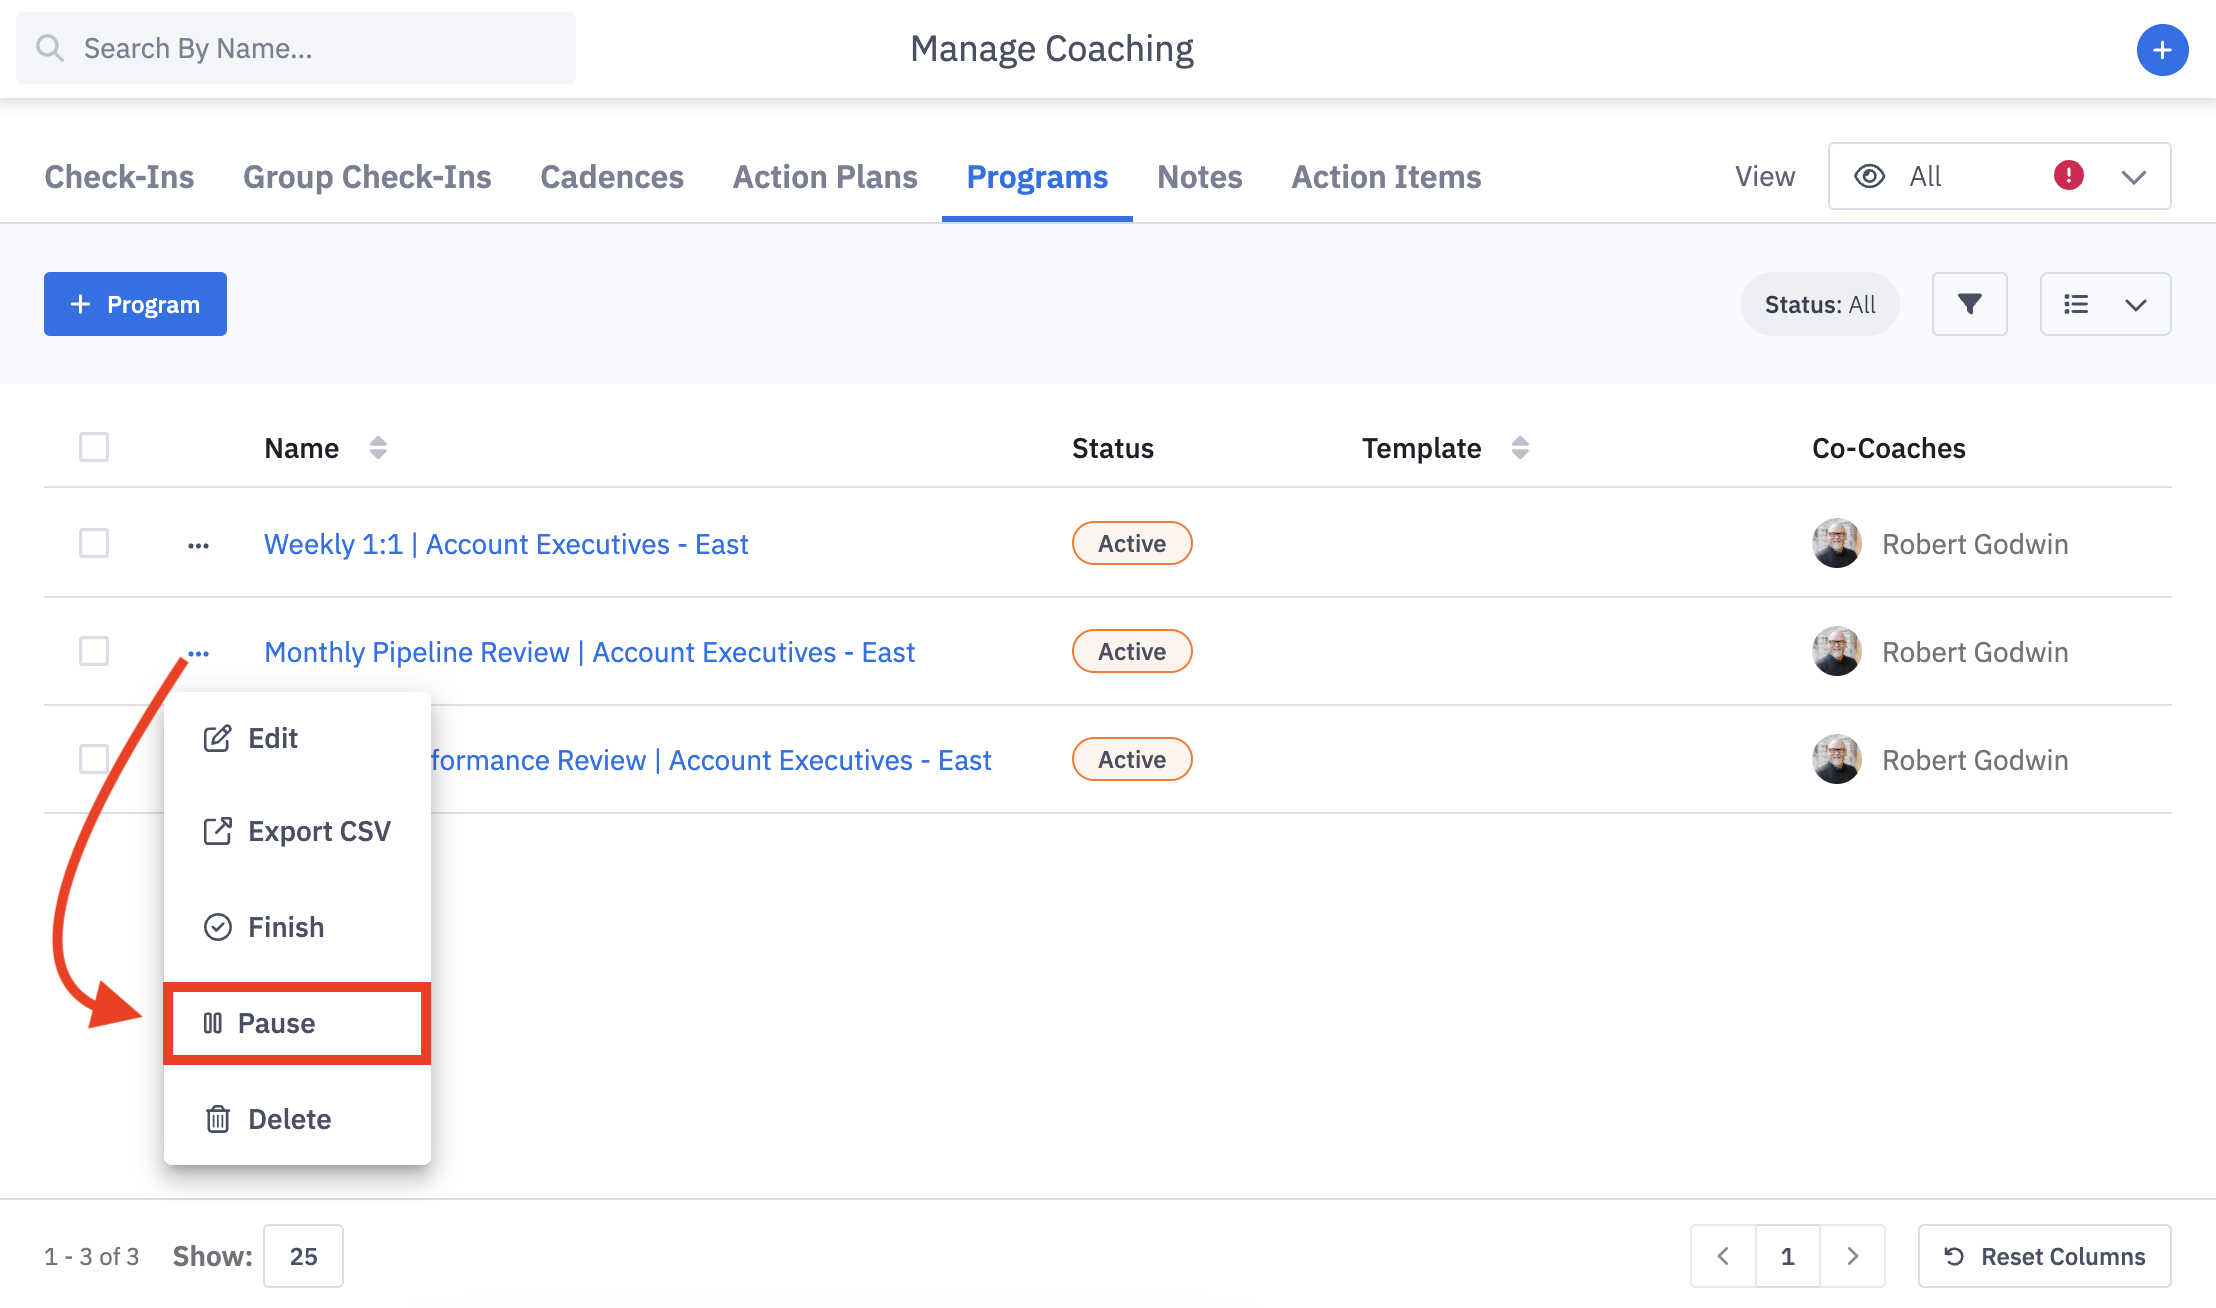Check the Monthly Pipeline Review checkbox
The image size is (2216, 1308).
(x=93, y=651)
